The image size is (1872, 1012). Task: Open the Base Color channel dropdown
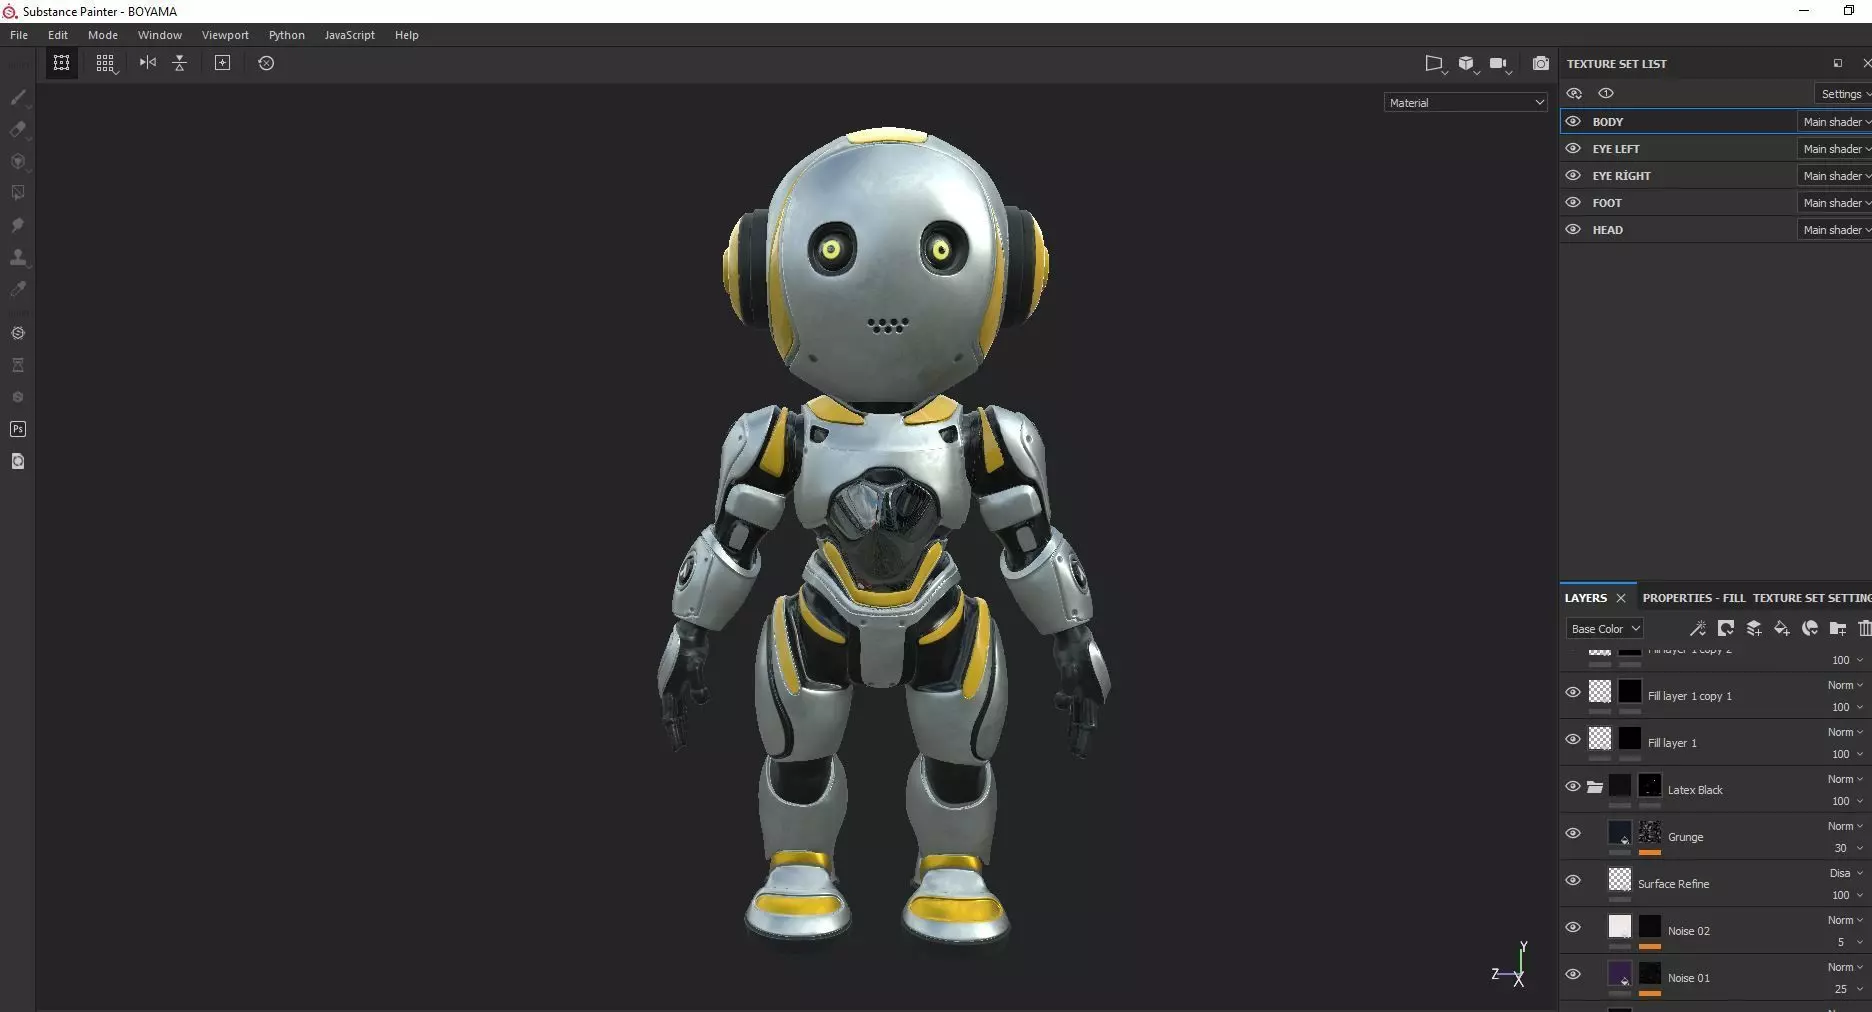1605,628
